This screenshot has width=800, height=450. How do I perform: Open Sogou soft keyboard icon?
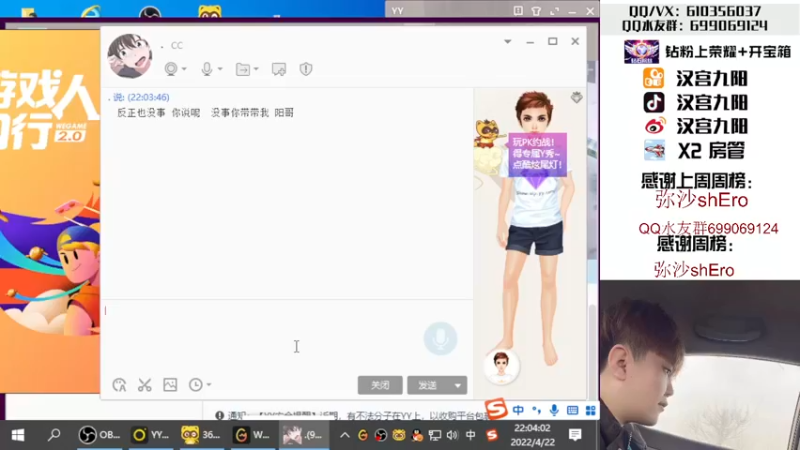coord(572,410)
